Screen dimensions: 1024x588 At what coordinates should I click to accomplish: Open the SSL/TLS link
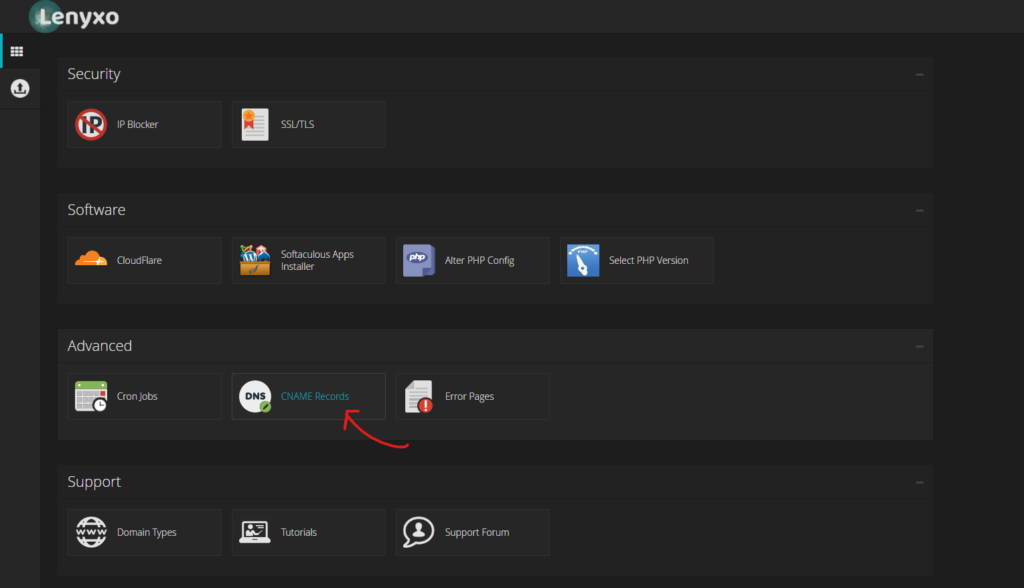tap(297, 124)
